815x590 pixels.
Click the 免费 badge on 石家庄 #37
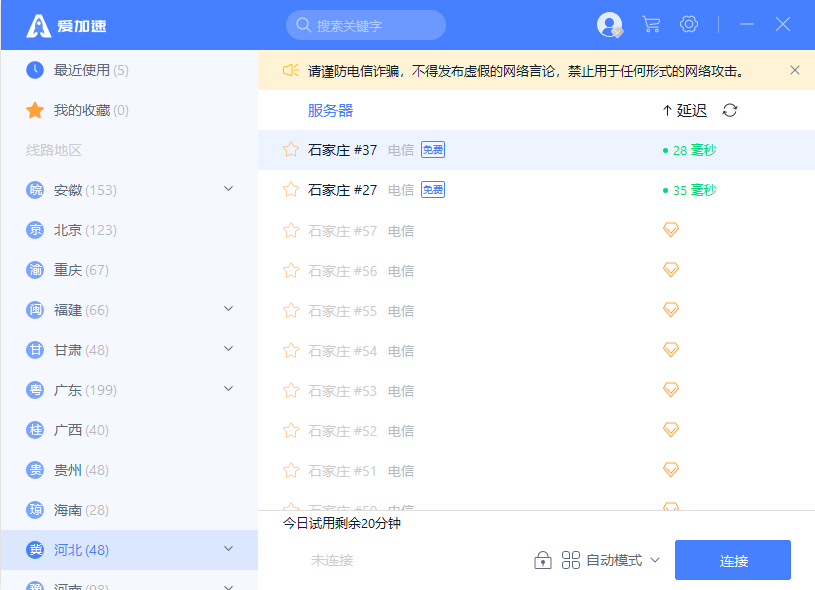(431, 149)
